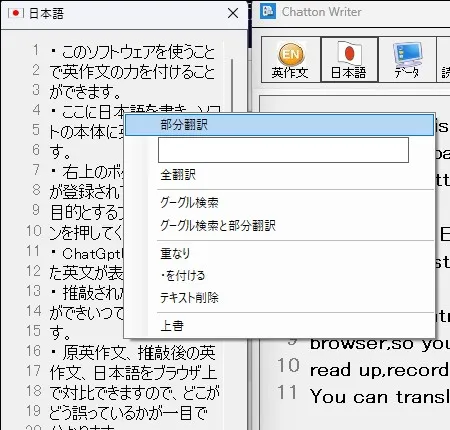Viewport: 450px width, 430px height.
Task: Close the 日本語 panel
Action: point(233,13)
